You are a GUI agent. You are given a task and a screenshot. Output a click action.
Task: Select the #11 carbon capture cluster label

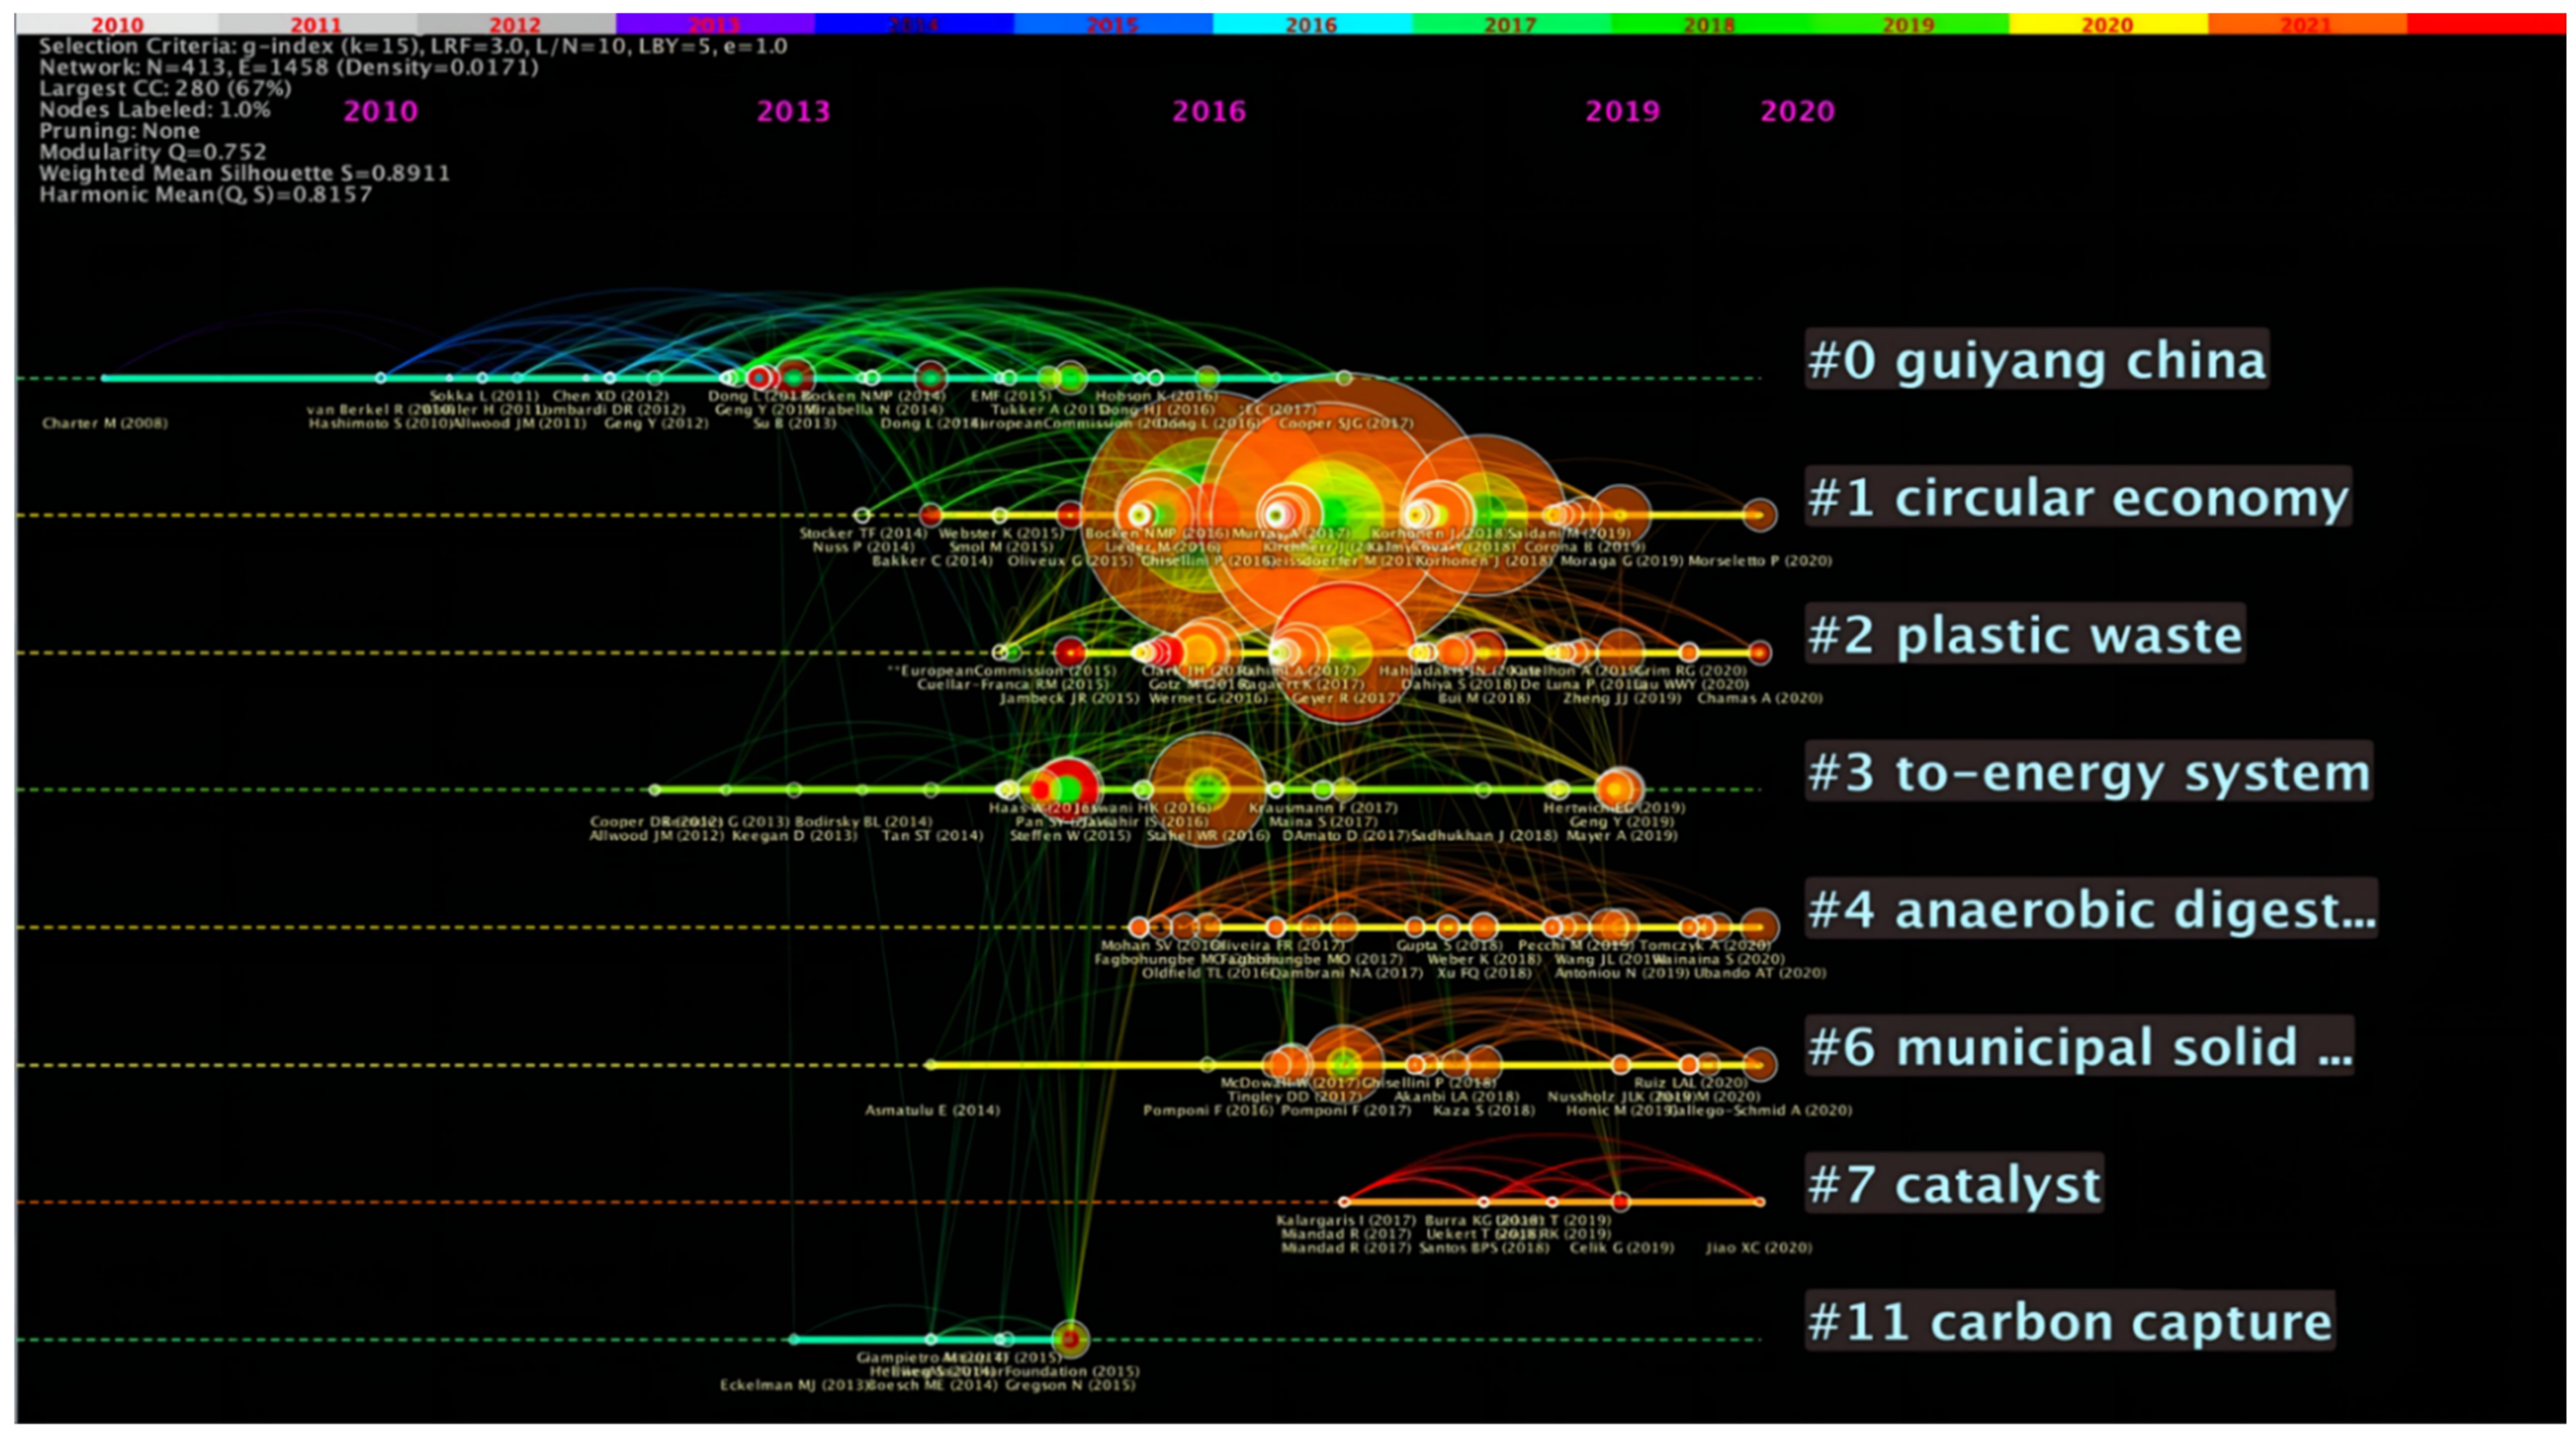pyautogui.click(x=2069, y=1322)
